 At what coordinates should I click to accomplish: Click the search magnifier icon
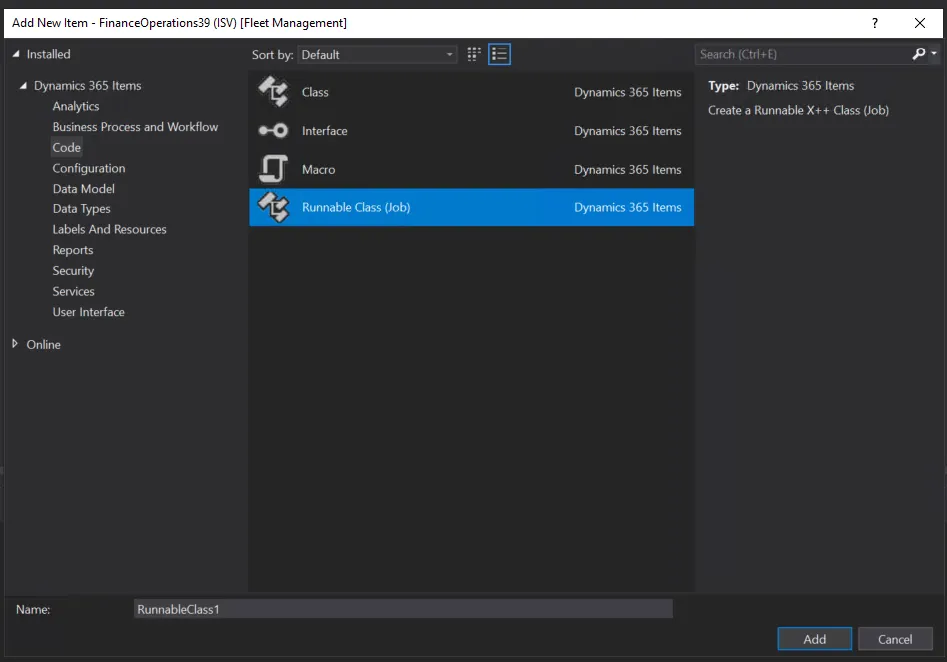point(918,54)
